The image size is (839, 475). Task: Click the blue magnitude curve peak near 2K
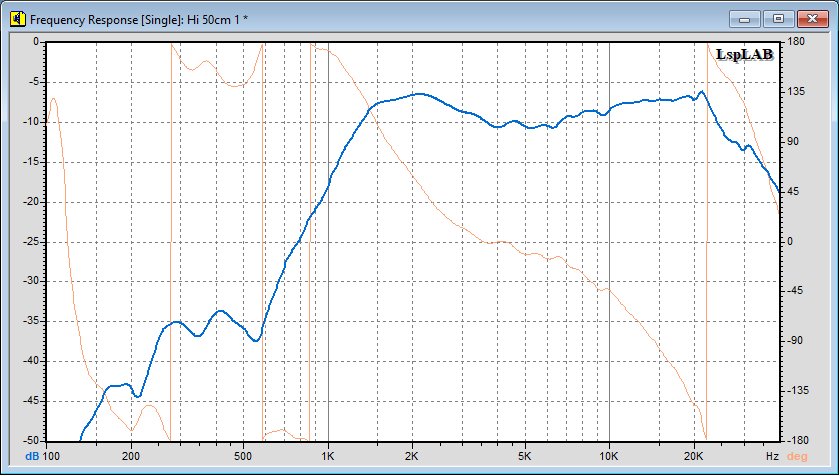coord(419,94)
